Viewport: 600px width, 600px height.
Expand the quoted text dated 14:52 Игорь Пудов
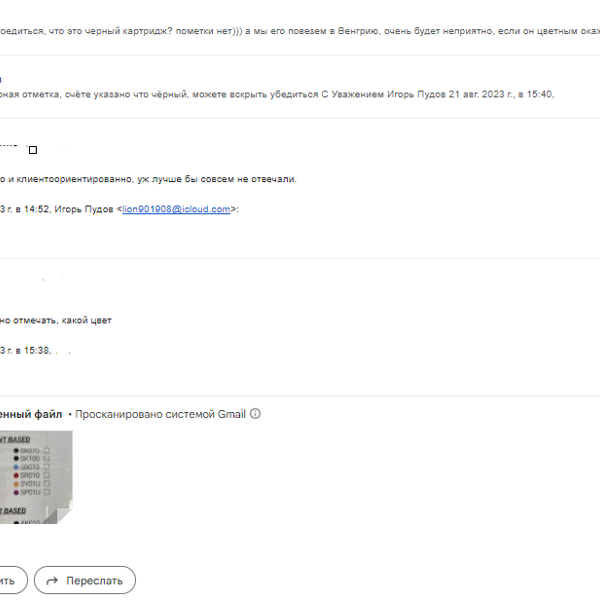click(119, 209)
